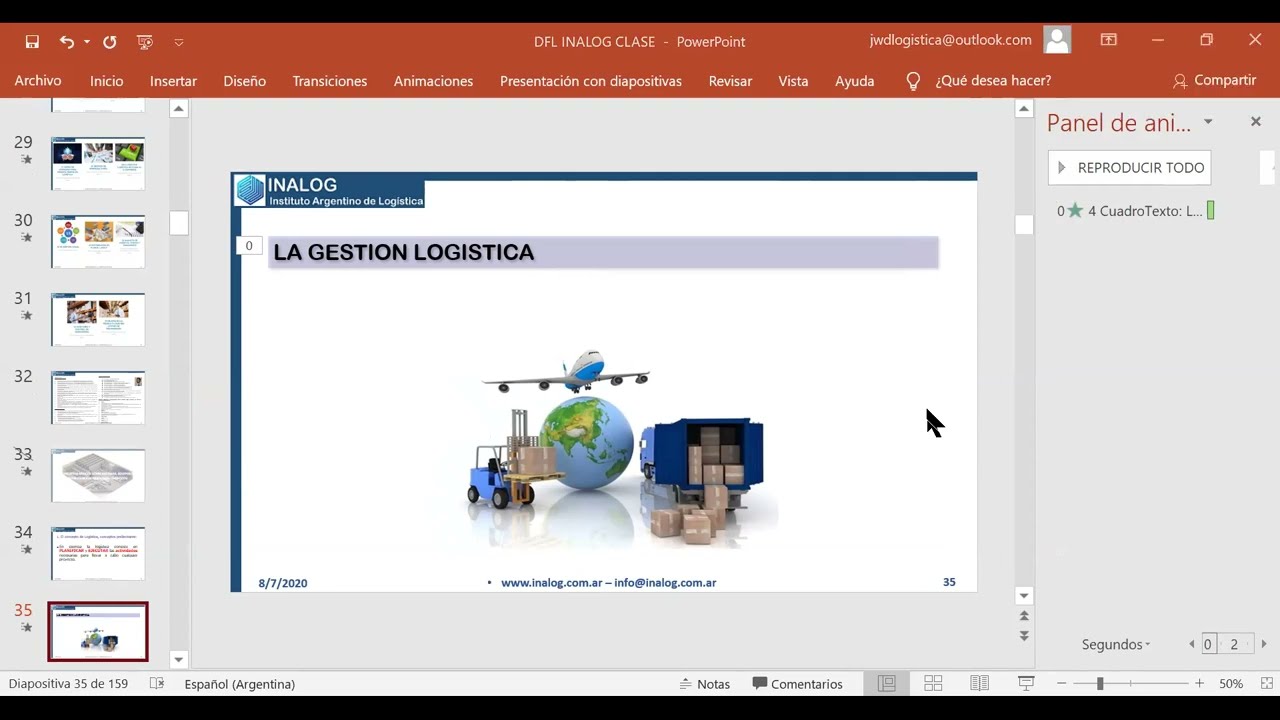Open the Diseño tab

click(245, 81)
